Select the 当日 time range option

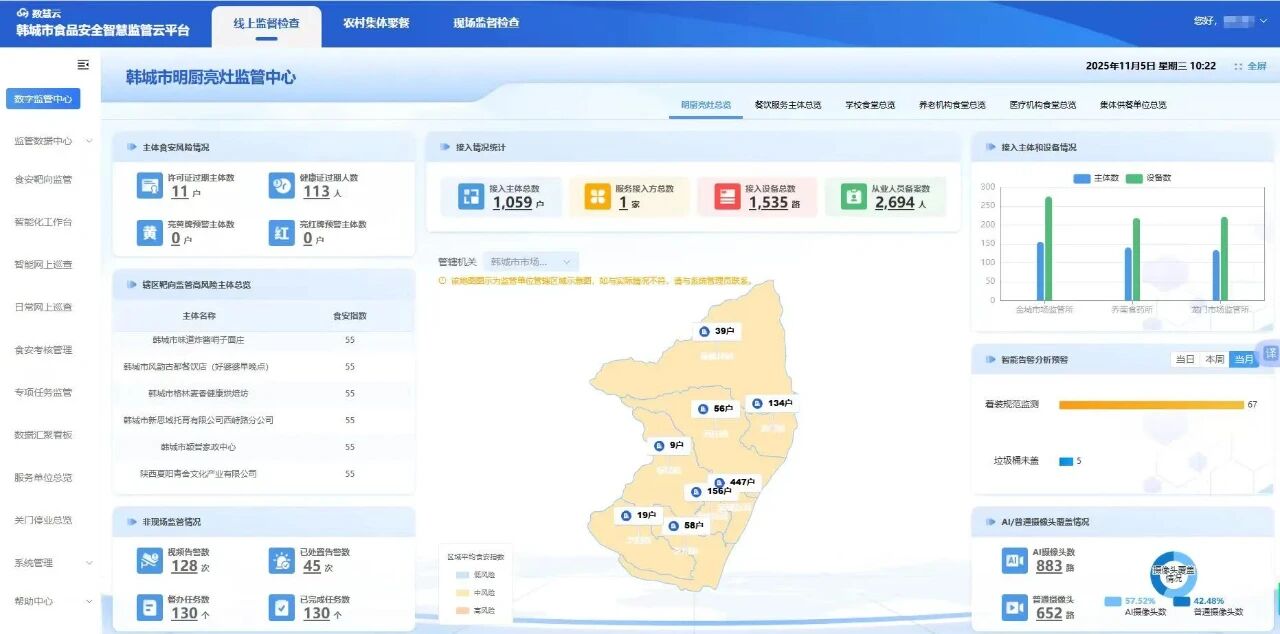tap(1185, 359)
